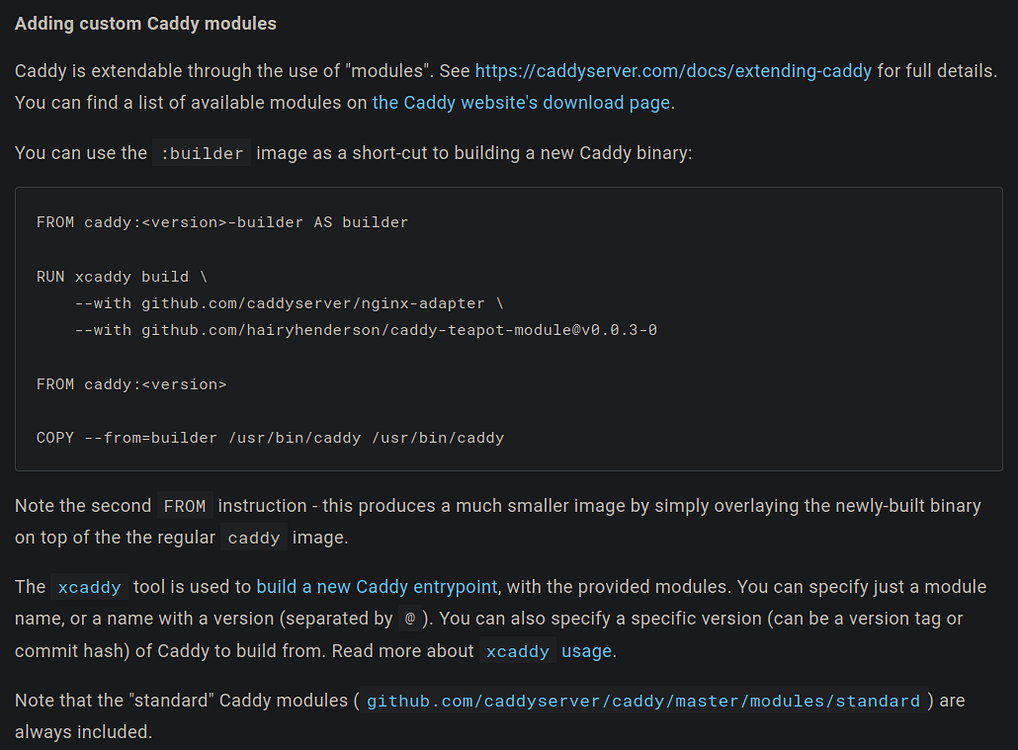Click the caddy inline code before 'image.'
Viewport: 1018px width, 750px height.
point(254,538)
